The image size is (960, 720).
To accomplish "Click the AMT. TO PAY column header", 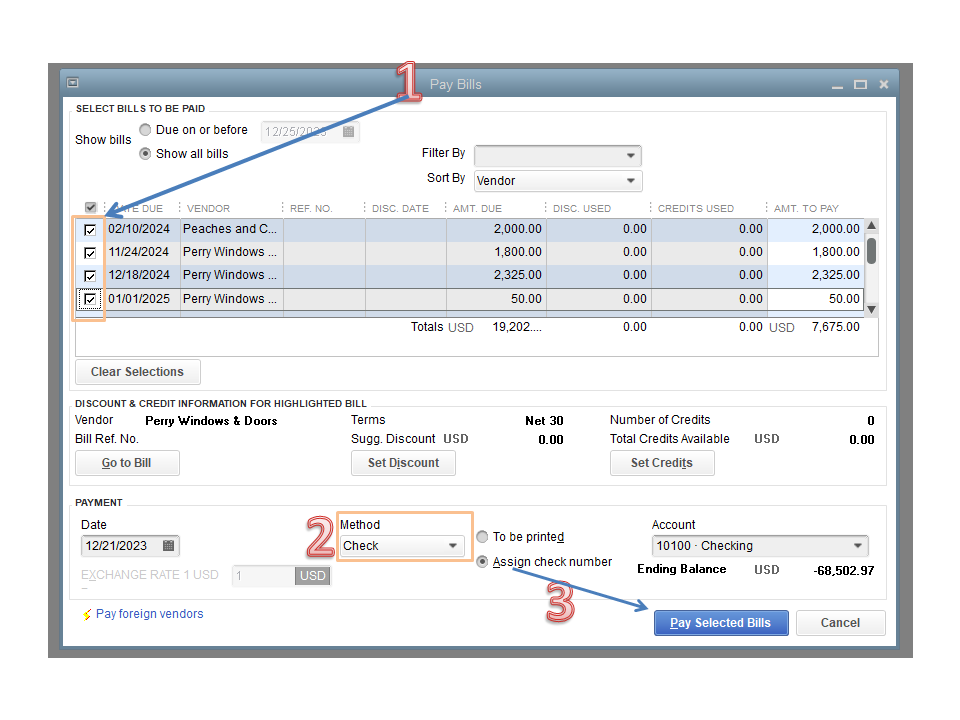I will point(806,208).
